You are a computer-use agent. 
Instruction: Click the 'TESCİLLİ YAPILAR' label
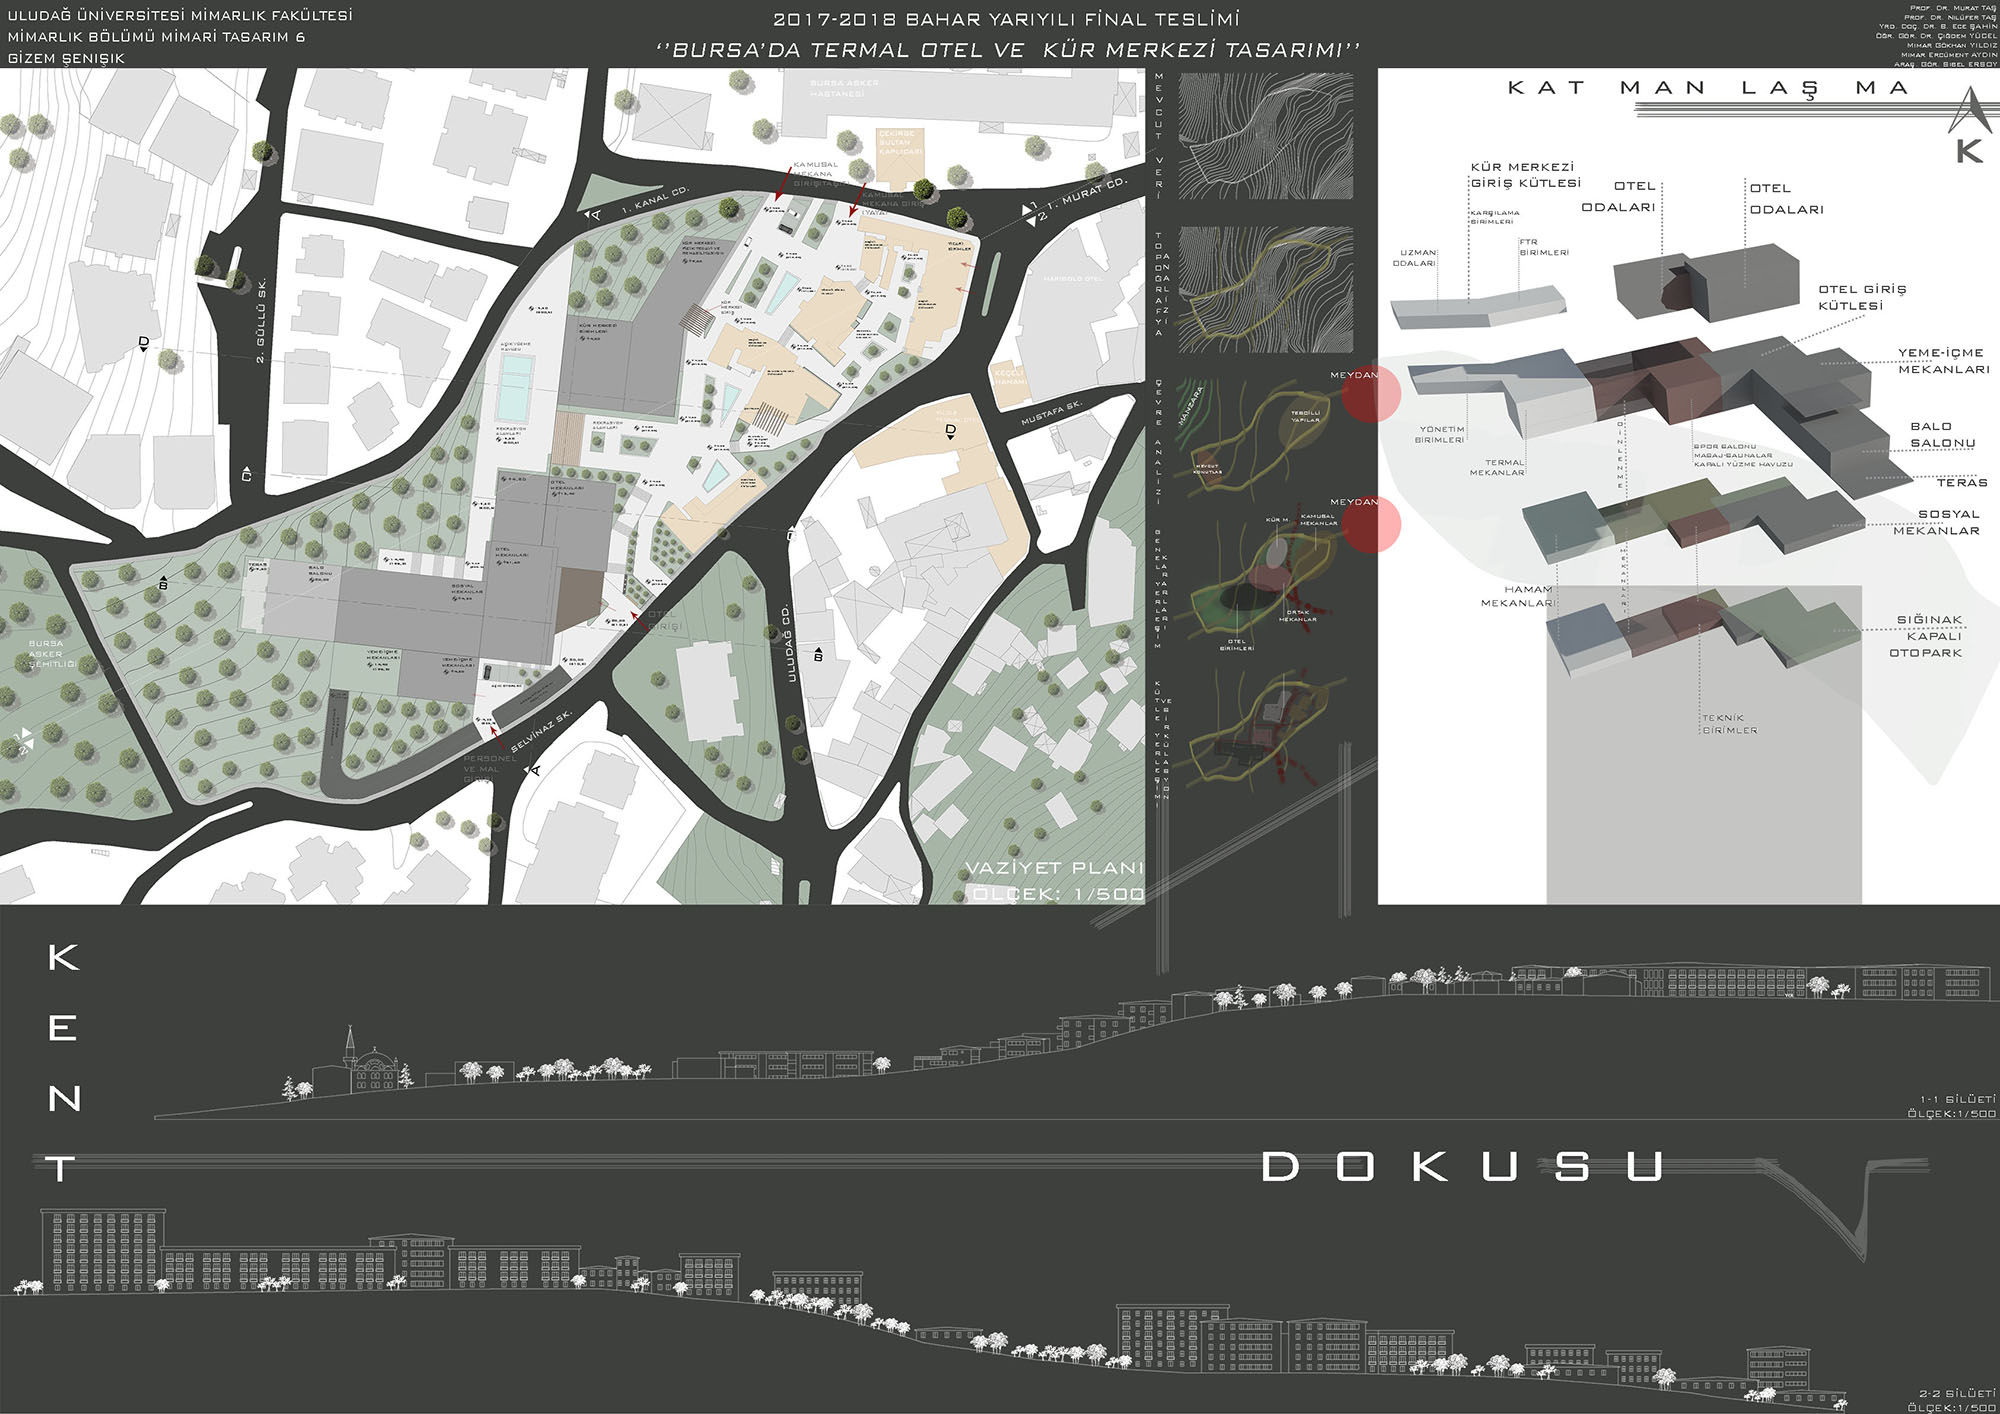(1306, 416)
